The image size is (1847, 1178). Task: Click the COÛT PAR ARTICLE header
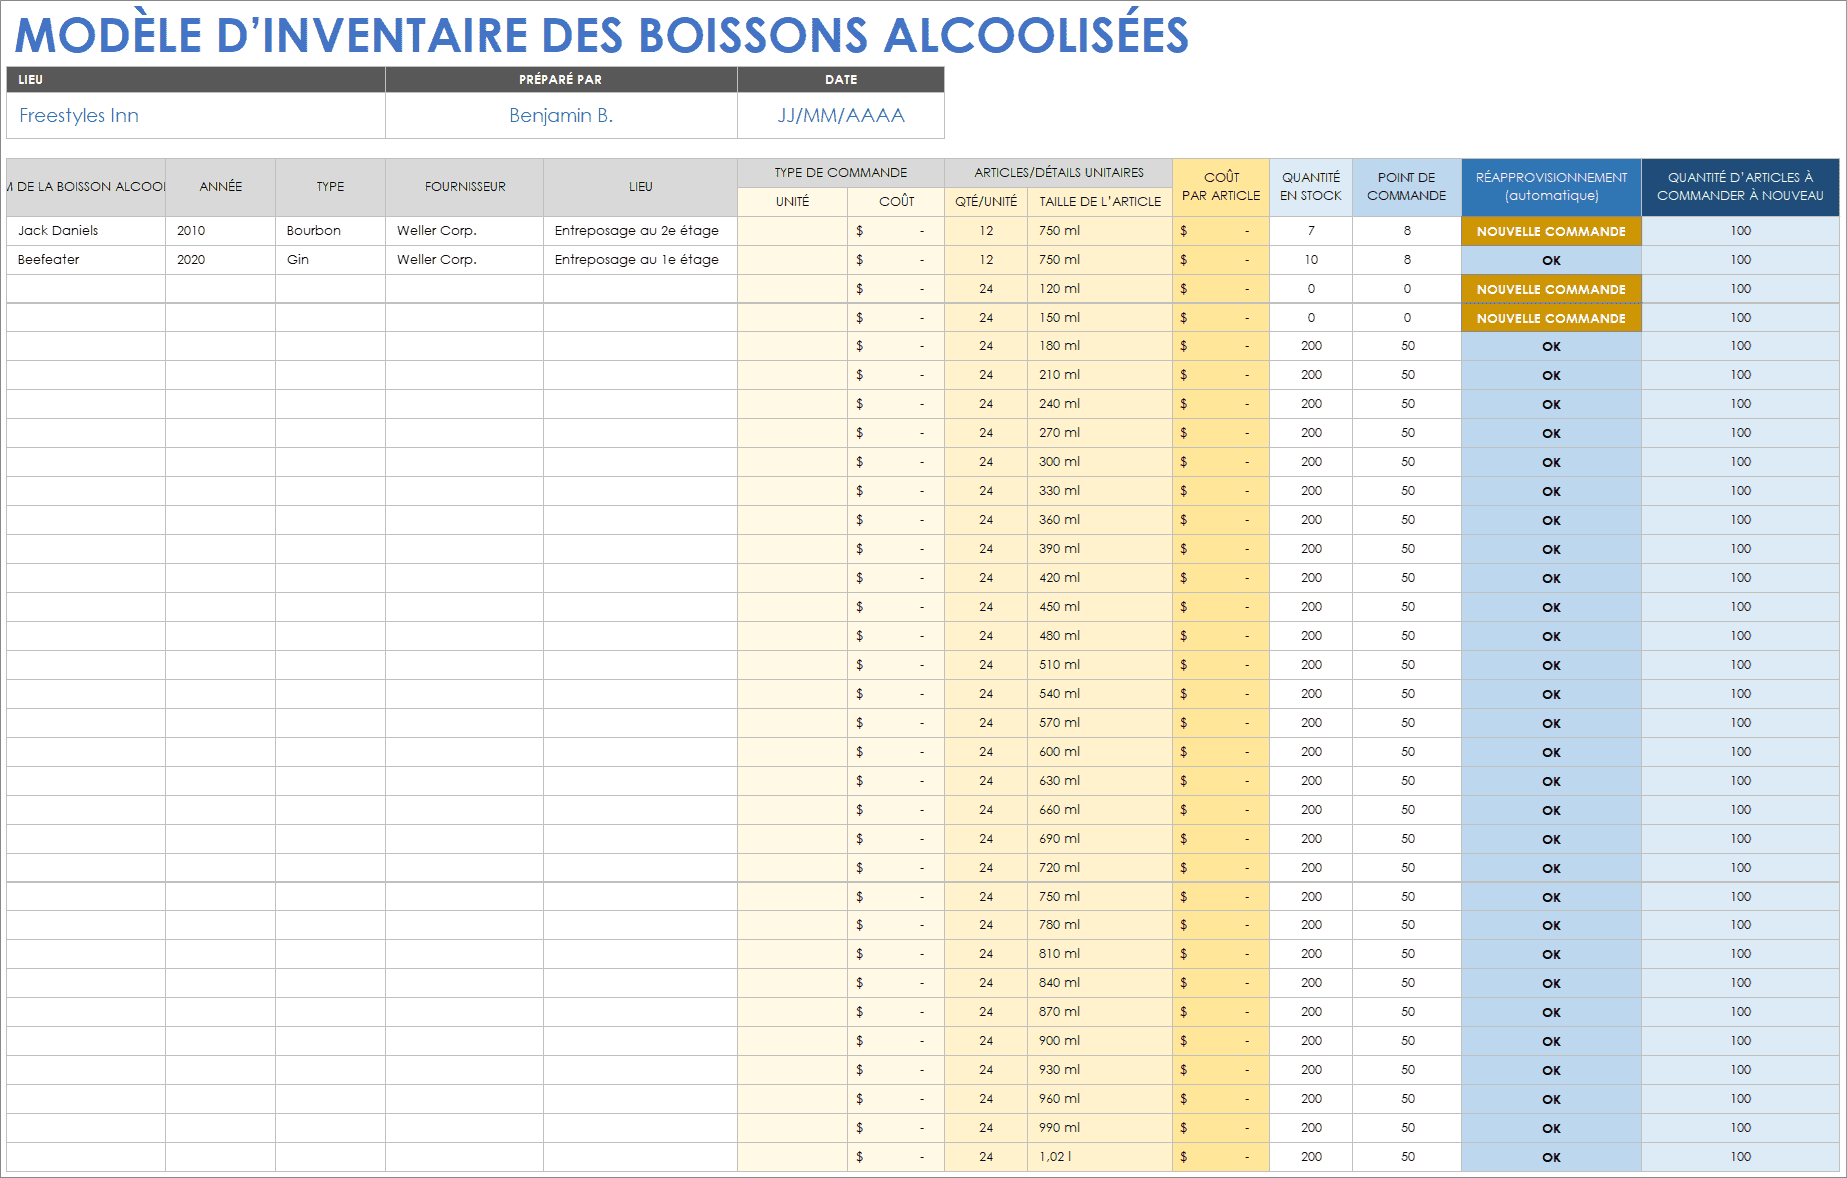1221,187
